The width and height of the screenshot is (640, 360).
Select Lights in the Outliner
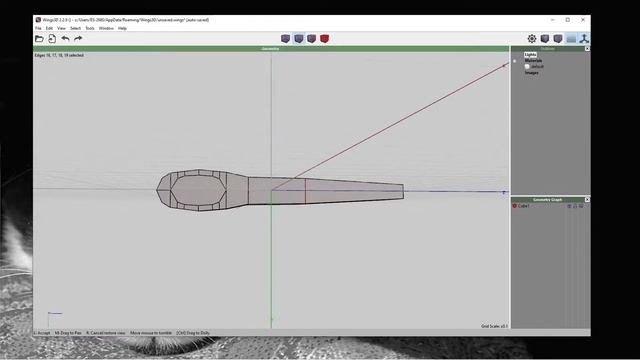tap(530, 54)
